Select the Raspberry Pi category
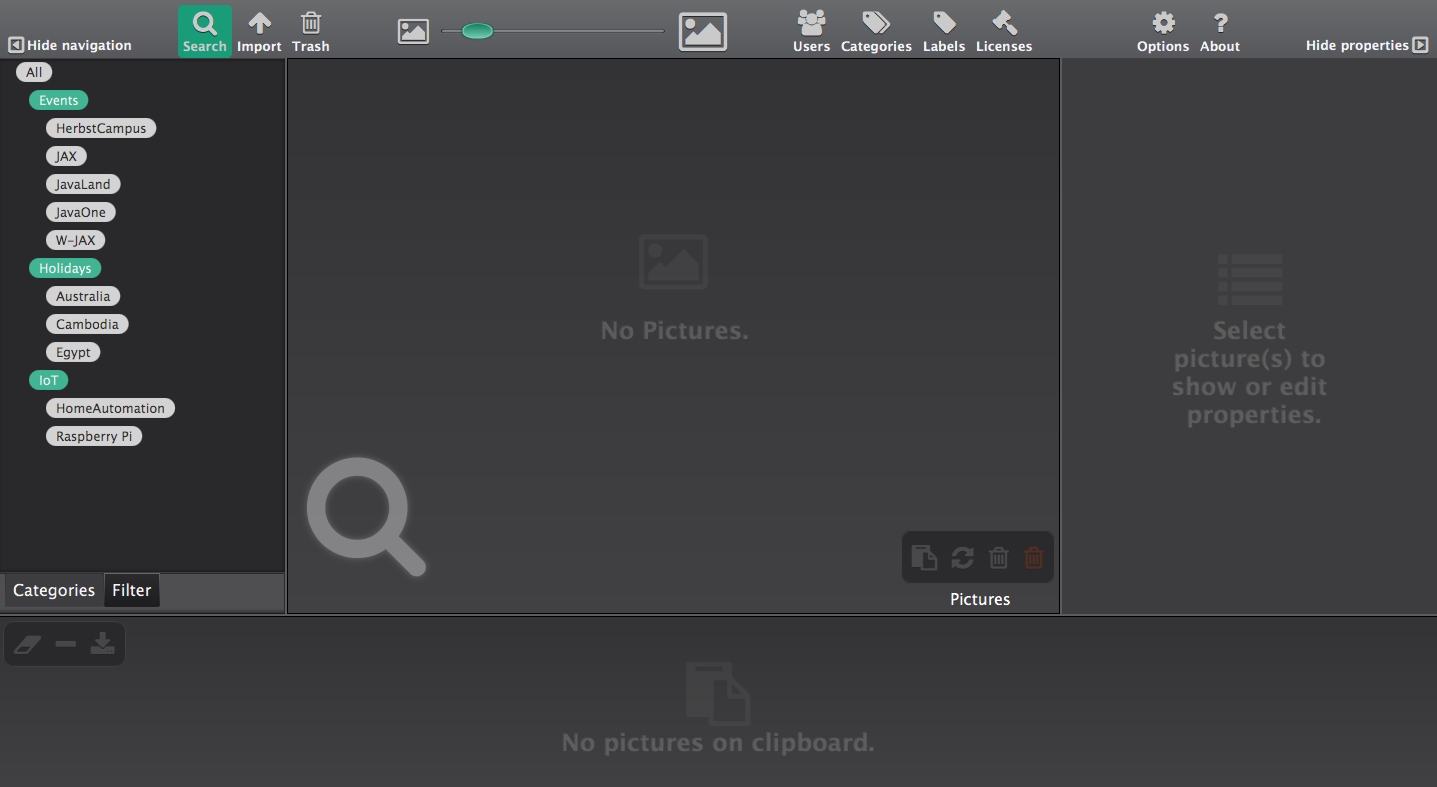 click(94, 436)
